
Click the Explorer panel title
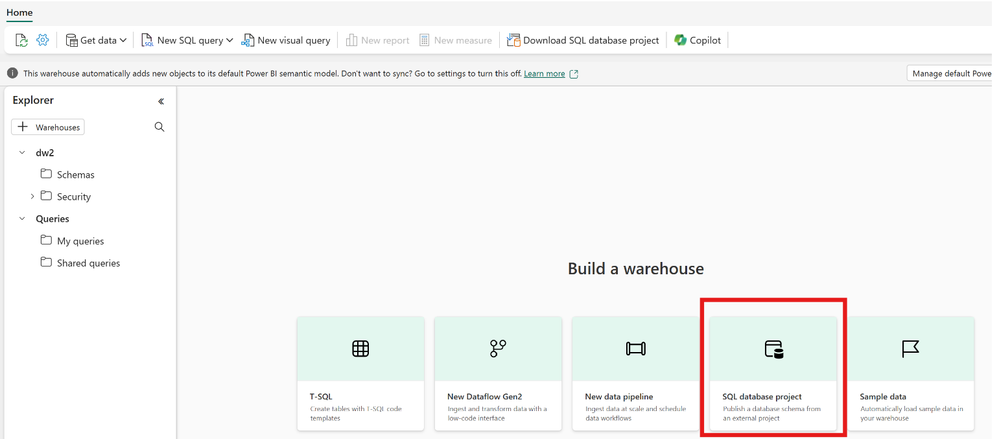[x=33, y=101]
